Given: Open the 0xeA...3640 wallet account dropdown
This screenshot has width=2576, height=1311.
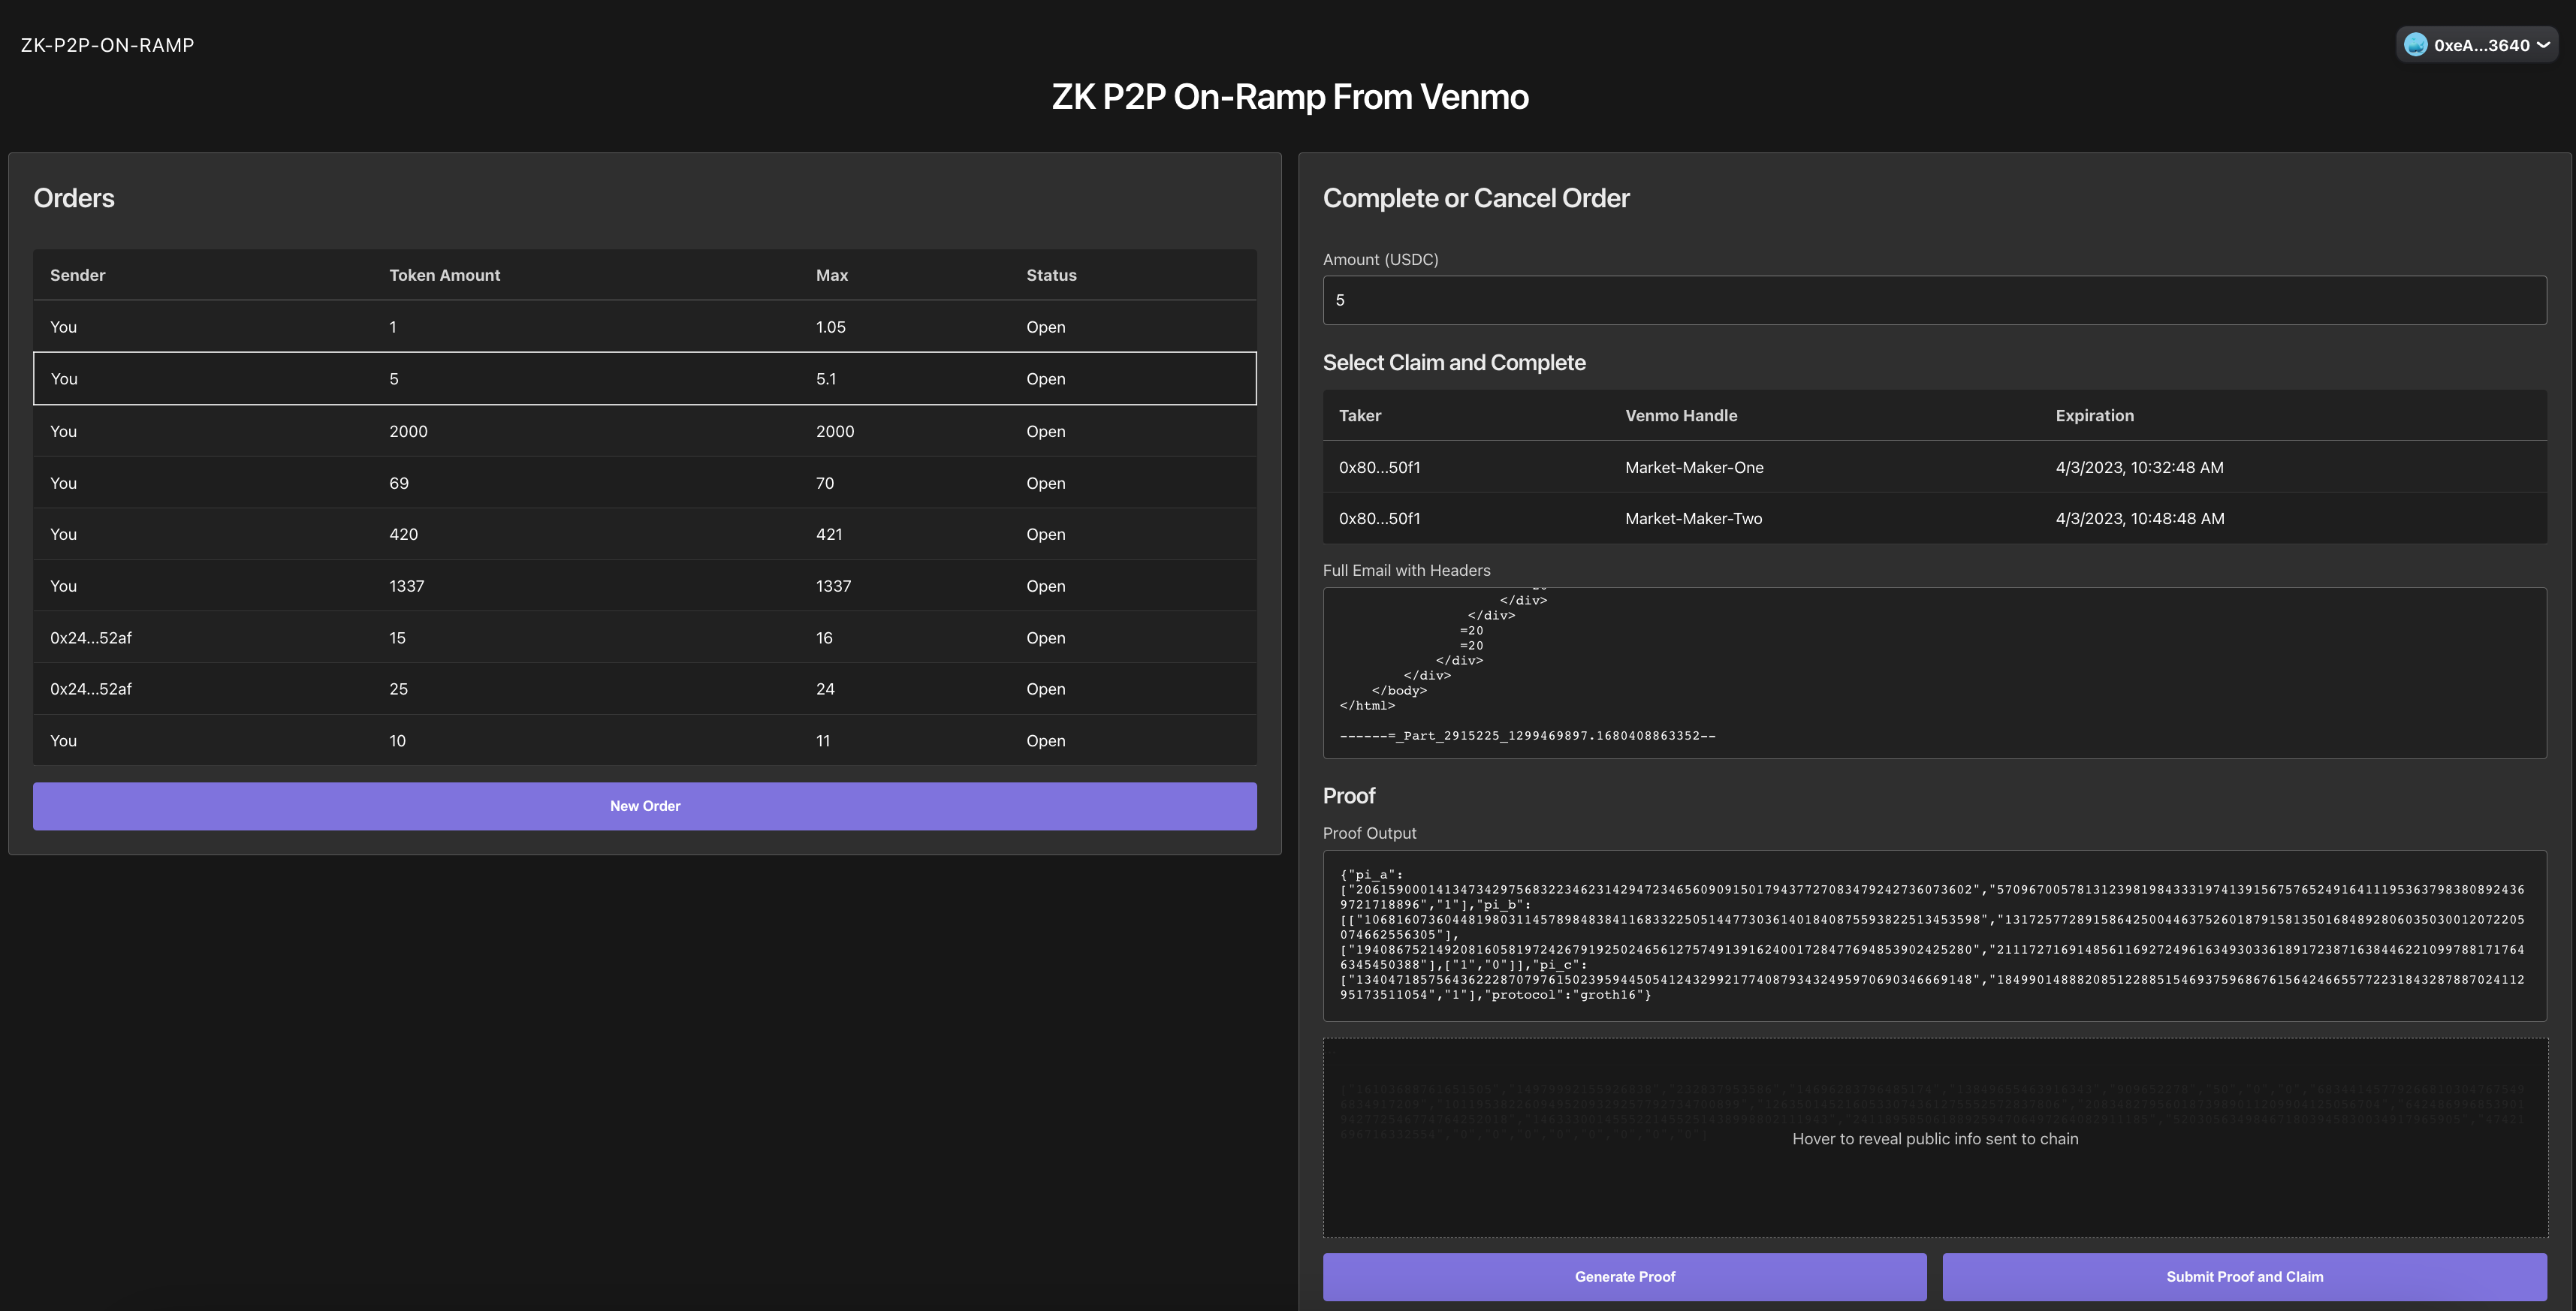Looking at the screenshot, I should tap(2476, 44).
